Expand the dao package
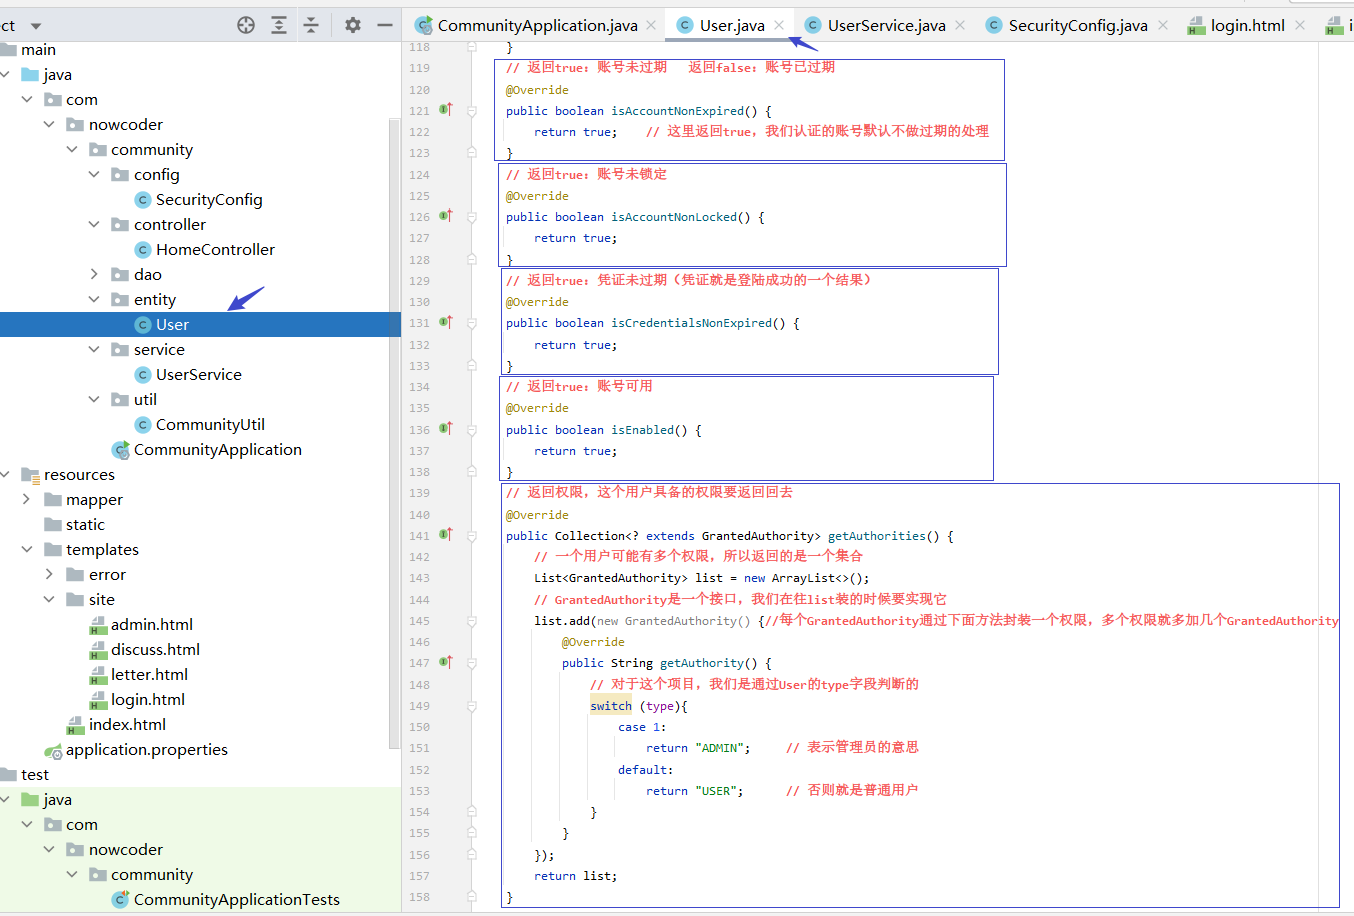Image resolution: width=1354 pixels, height=916 pixels. coord(94,274)
